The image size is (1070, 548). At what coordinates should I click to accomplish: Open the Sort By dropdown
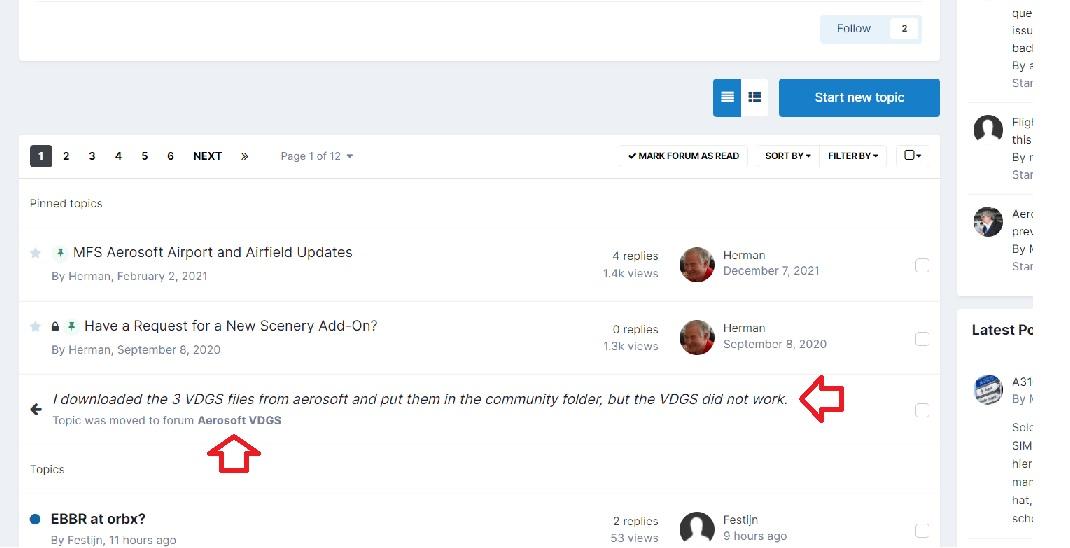(x=787, y=156)
